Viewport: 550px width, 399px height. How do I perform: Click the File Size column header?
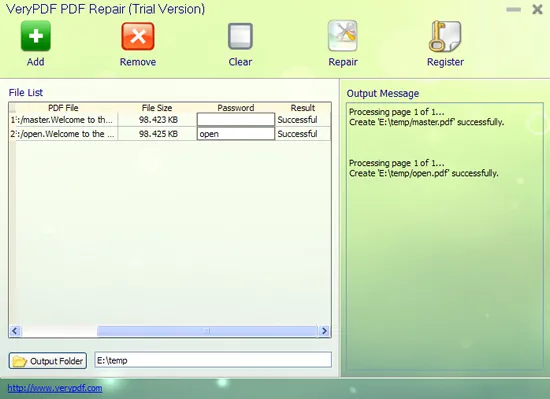[x=157, y=108]
